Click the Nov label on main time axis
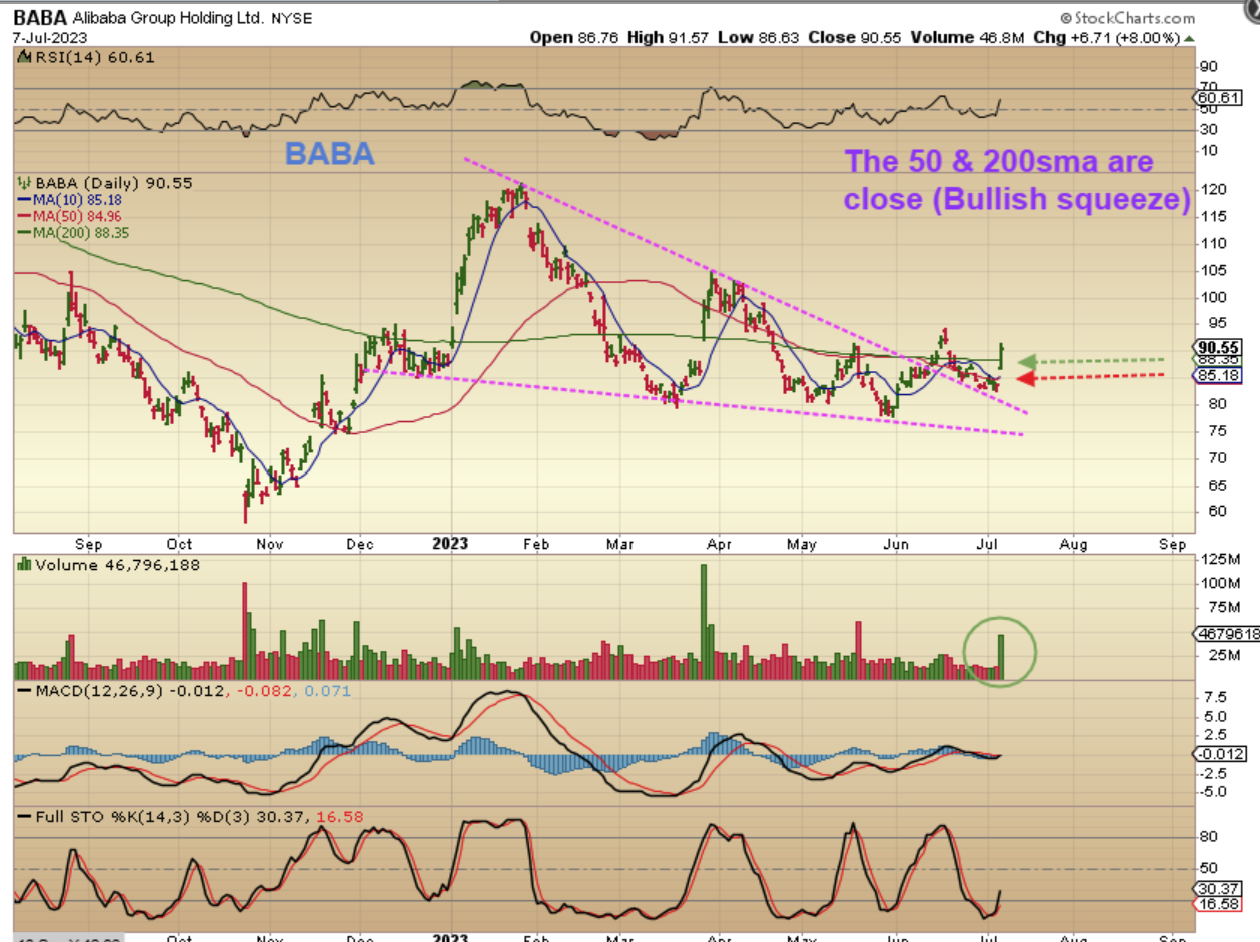This screenshot has width=1260, height=942. coord(270,544)
